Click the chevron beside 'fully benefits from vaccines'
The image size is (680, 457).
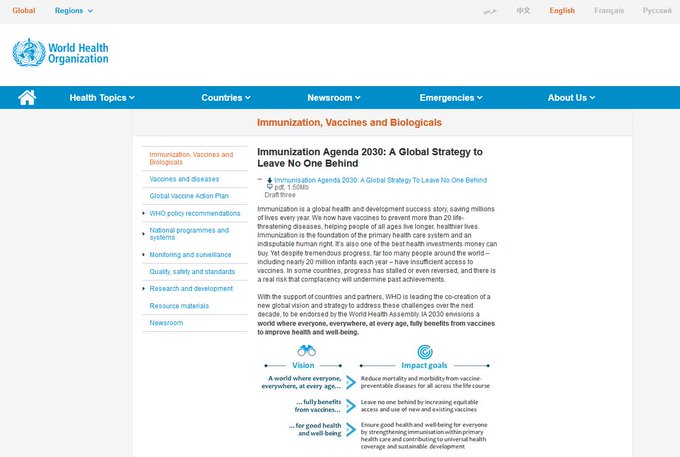click(x=351, y=406)
